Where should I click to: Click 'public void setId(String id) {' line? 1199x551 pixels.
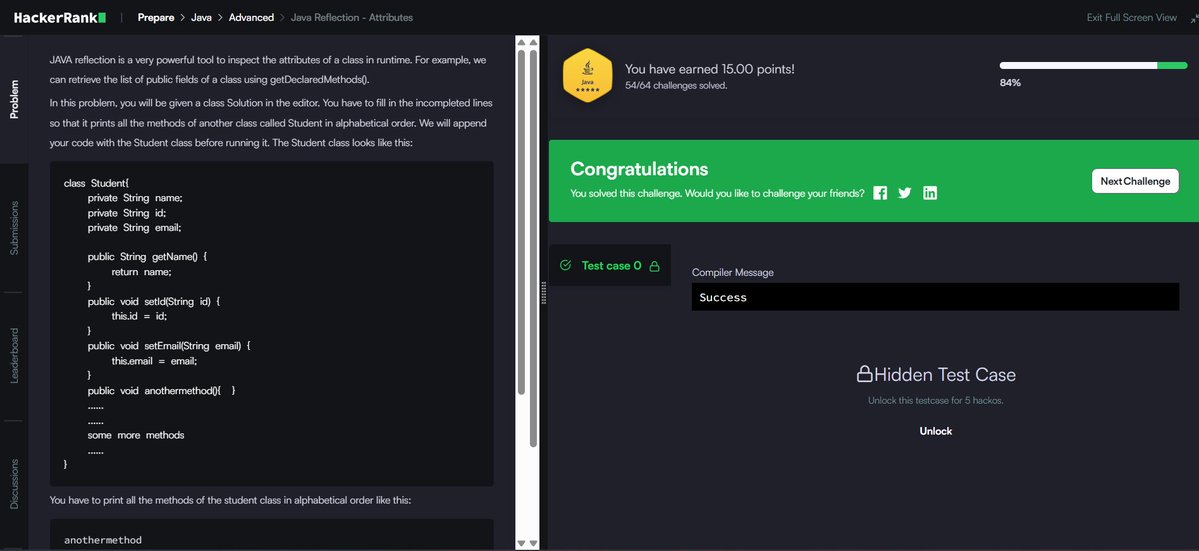point(154,302)
